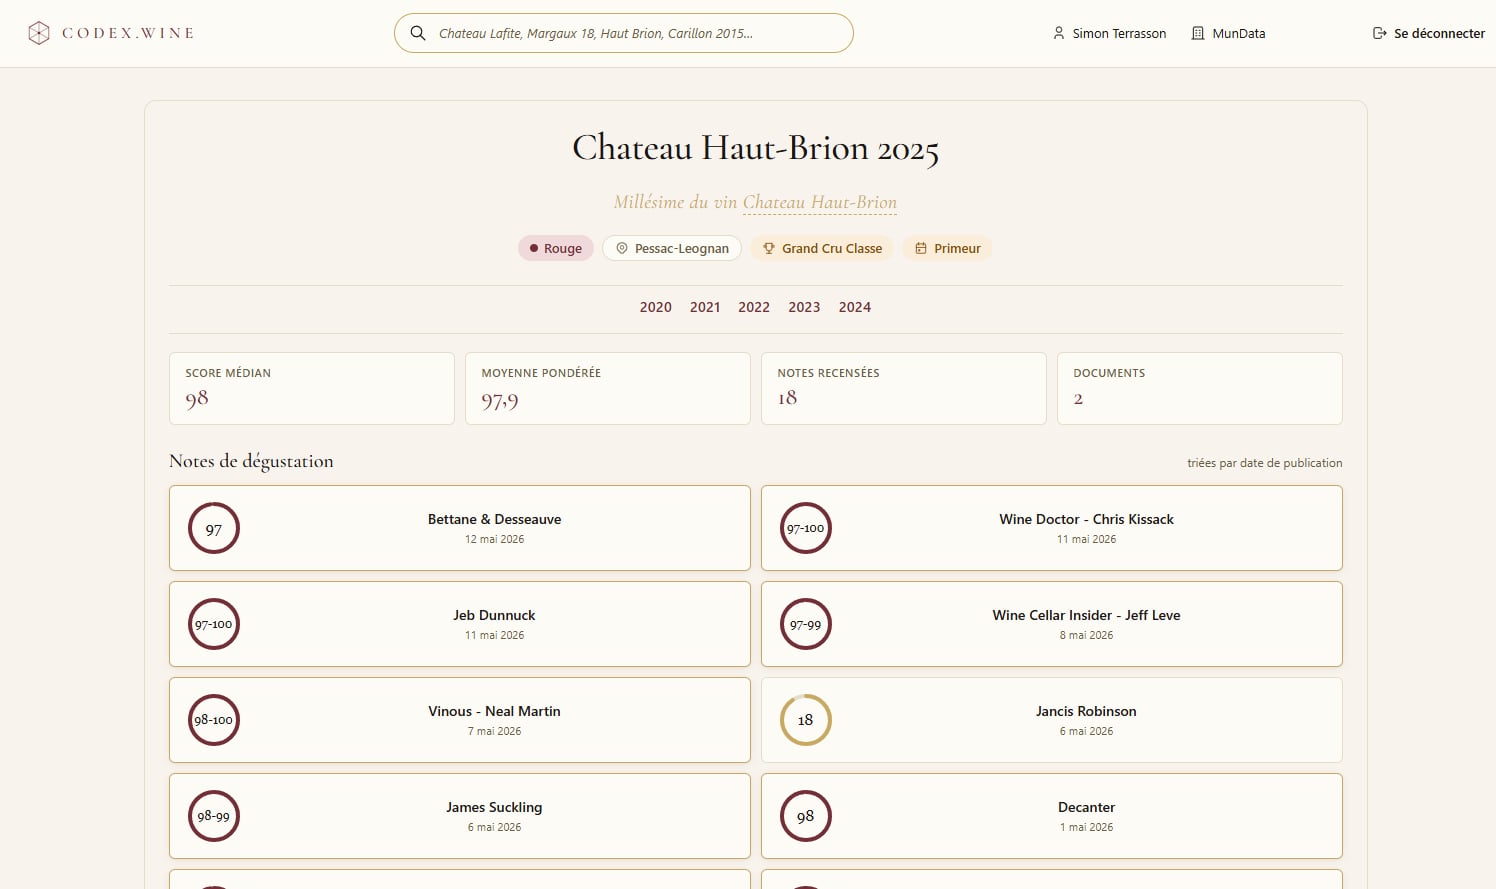The width and height of the screenshot is (1496, 889).
Task: Click the 98-99 score circle for James Suckling
Action: pyautogui.click(x=214, y=816)
